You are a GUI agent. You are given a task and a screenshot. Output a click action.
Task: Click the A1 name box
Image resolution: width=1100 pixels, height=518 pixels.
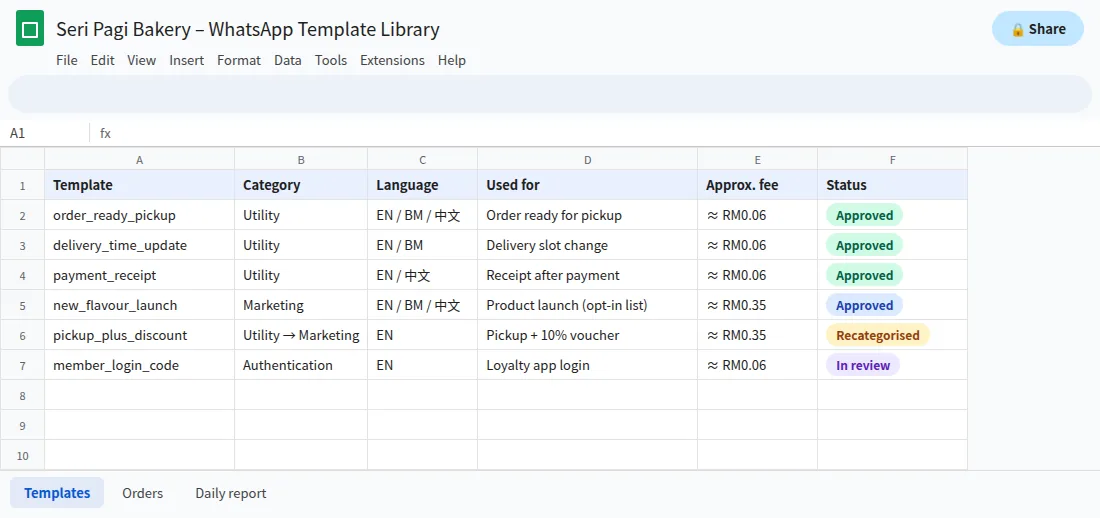[x=45, y=133]
